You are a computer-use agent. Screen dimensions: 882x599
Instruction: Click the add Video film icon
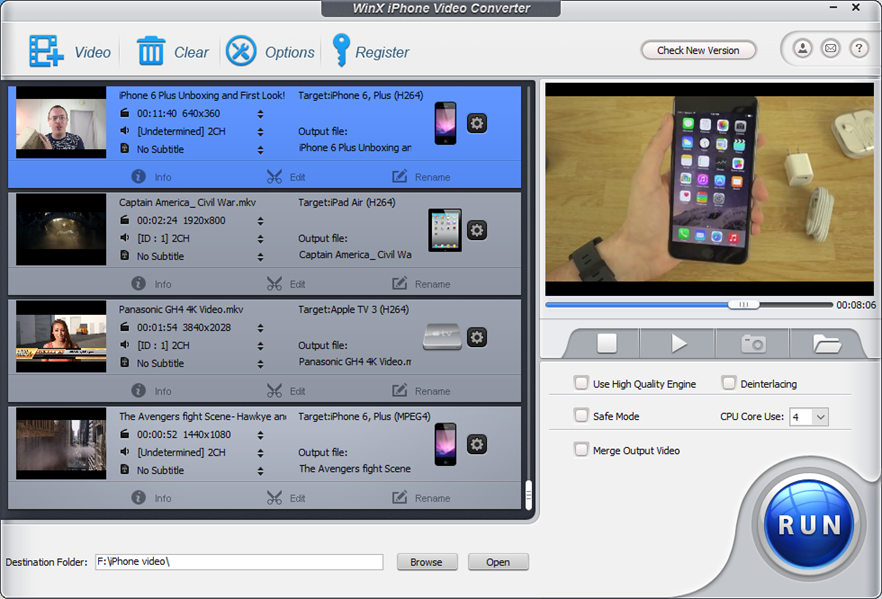point(46,51)
